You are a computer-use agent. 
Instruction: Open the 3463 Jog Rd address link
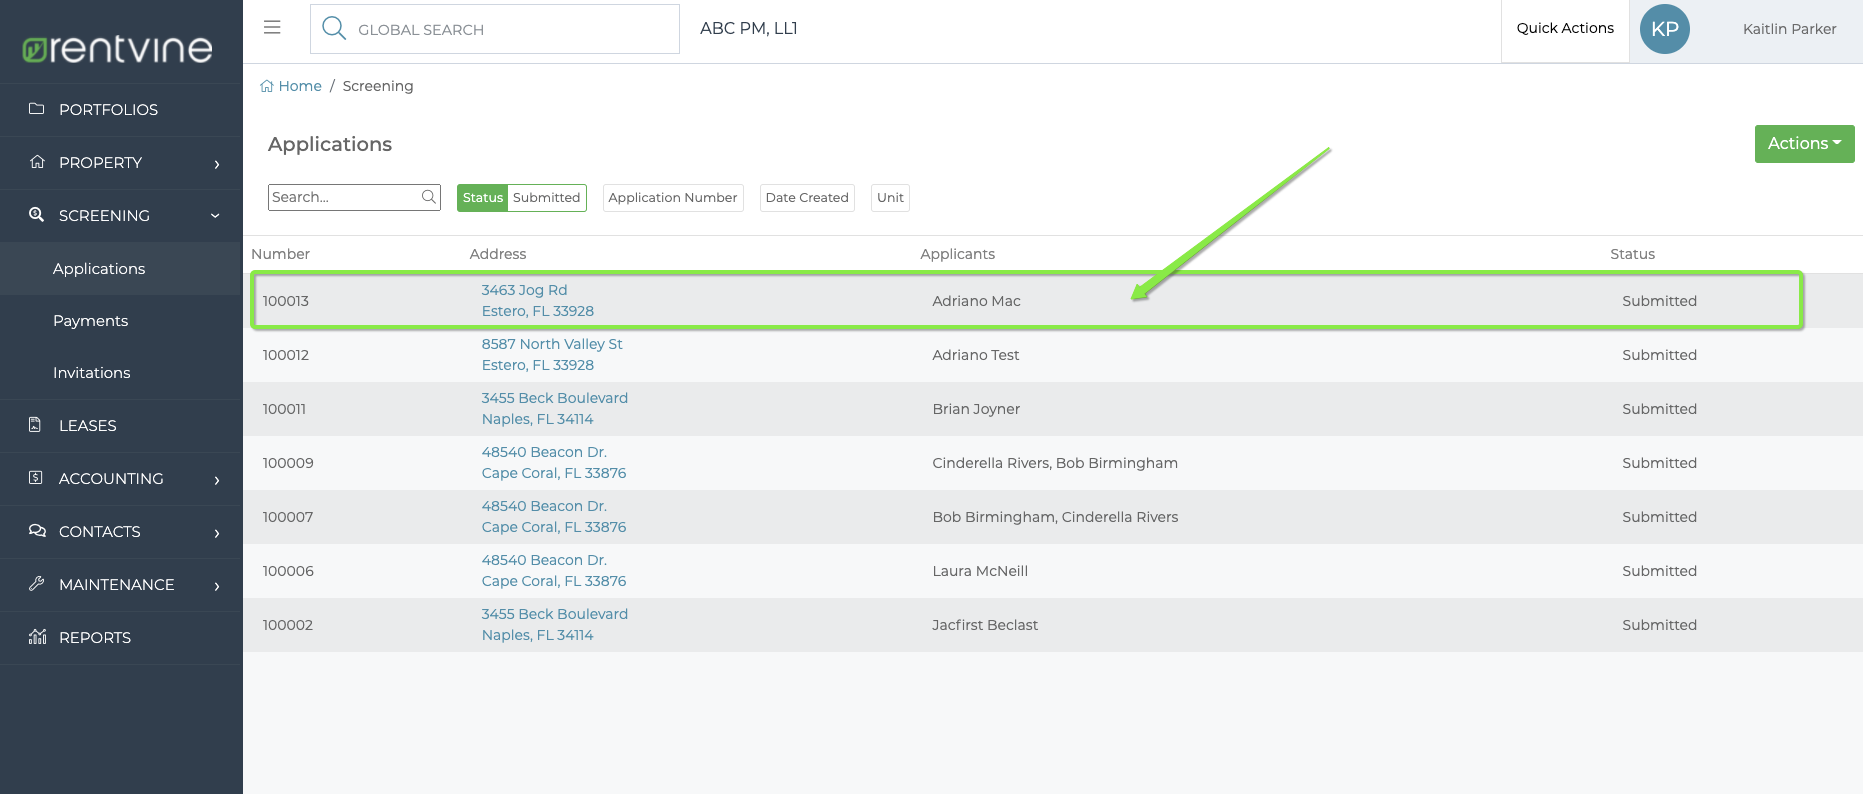tap(524, 290)
